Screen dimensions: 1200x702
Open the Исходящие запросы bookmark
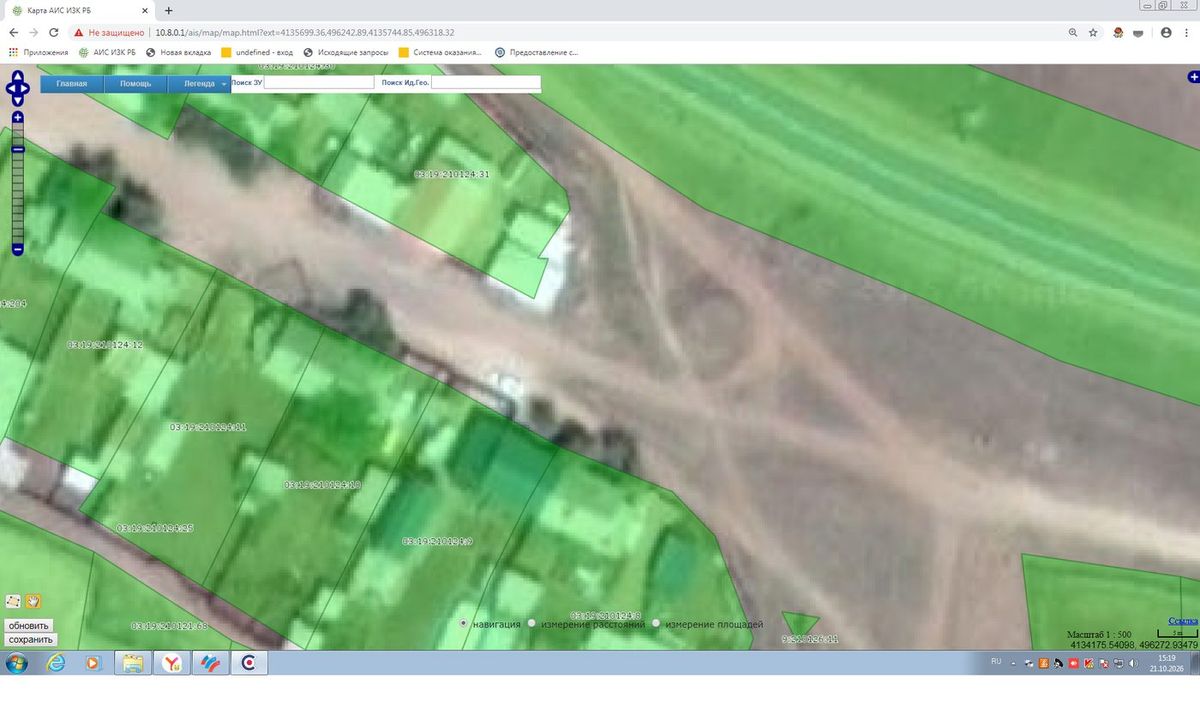(344, 52)
